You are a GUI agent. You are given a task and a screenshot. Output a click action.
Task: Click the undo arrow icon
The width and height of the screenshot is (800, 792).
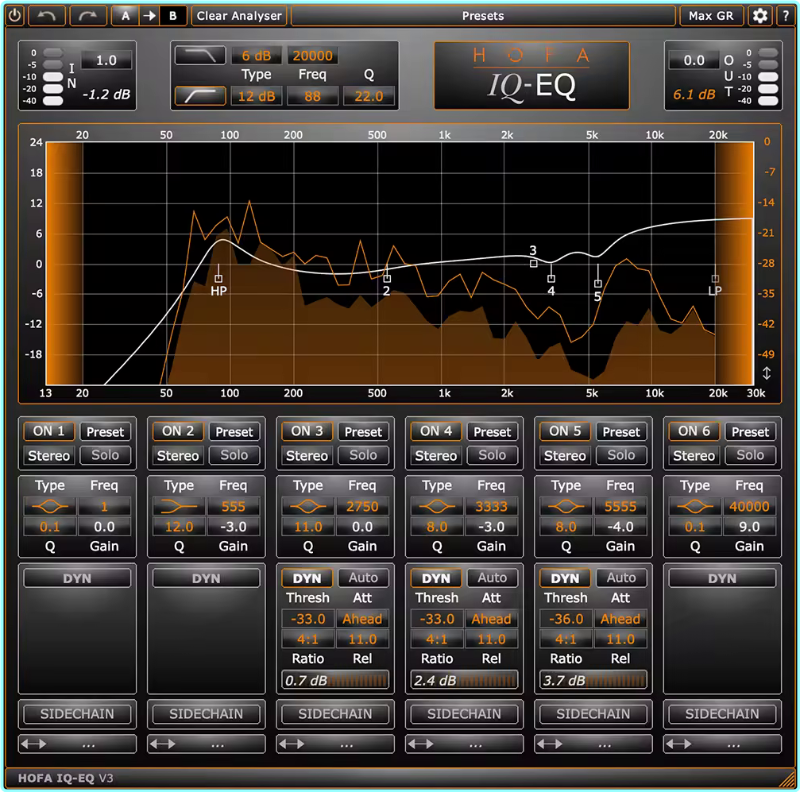pyautogui.click(x=46, y=16)
